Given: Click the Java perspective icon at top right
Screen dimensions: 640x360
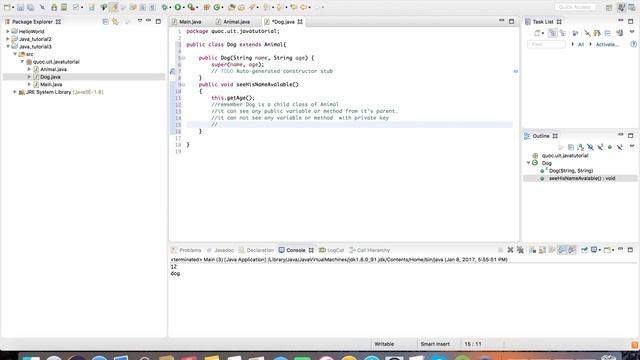Looking at the screenshot, I should click(x=621, y=7).
